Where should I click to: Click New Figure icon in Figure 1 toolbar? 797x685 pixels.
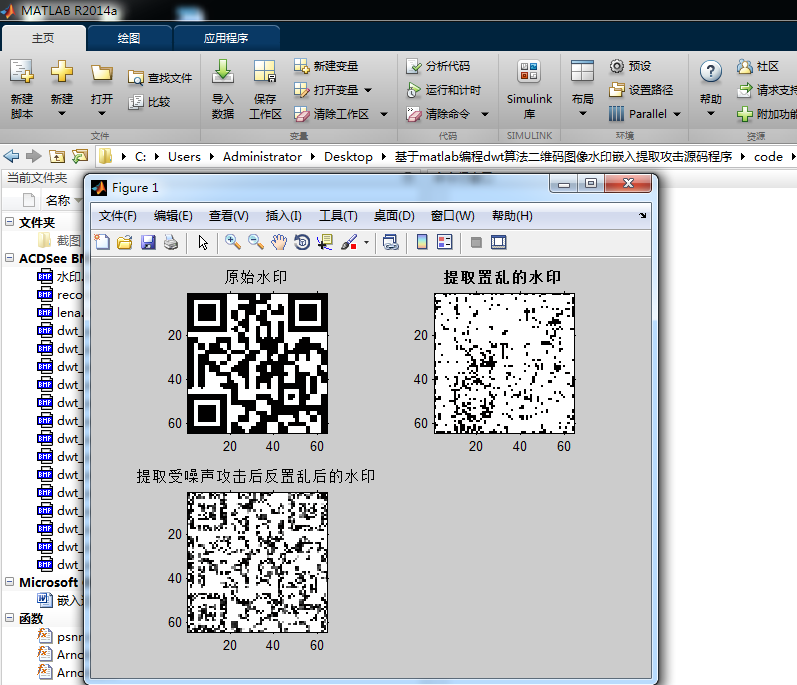coord(102,242)
